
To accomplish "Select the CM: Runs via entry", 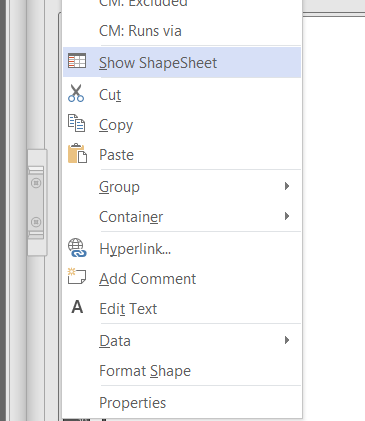I will pos(182,31).
